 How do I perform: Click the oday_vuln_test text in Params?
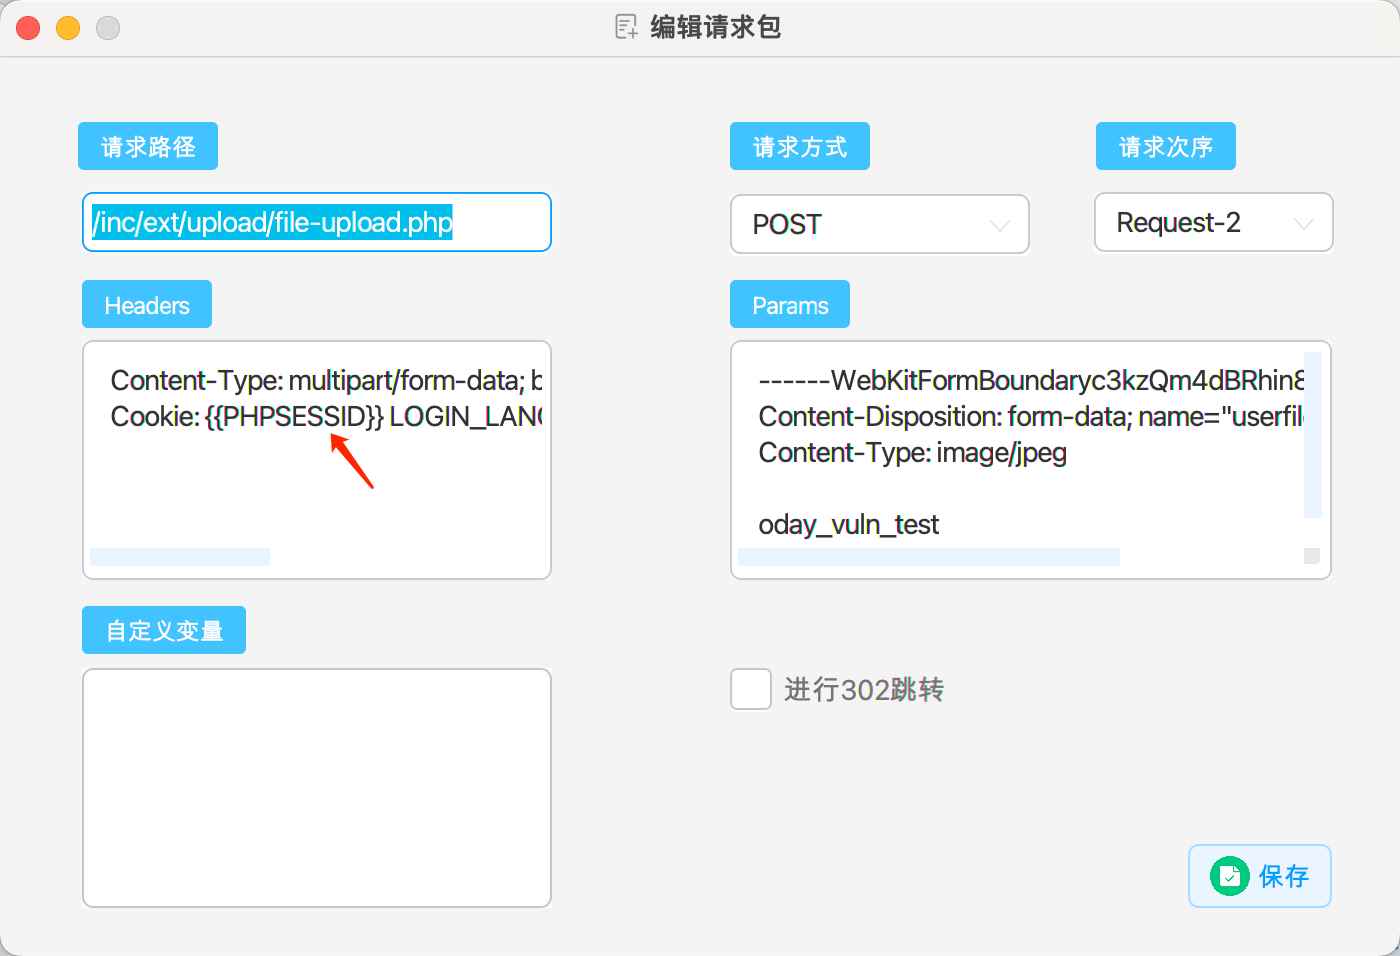pos(848,524)
